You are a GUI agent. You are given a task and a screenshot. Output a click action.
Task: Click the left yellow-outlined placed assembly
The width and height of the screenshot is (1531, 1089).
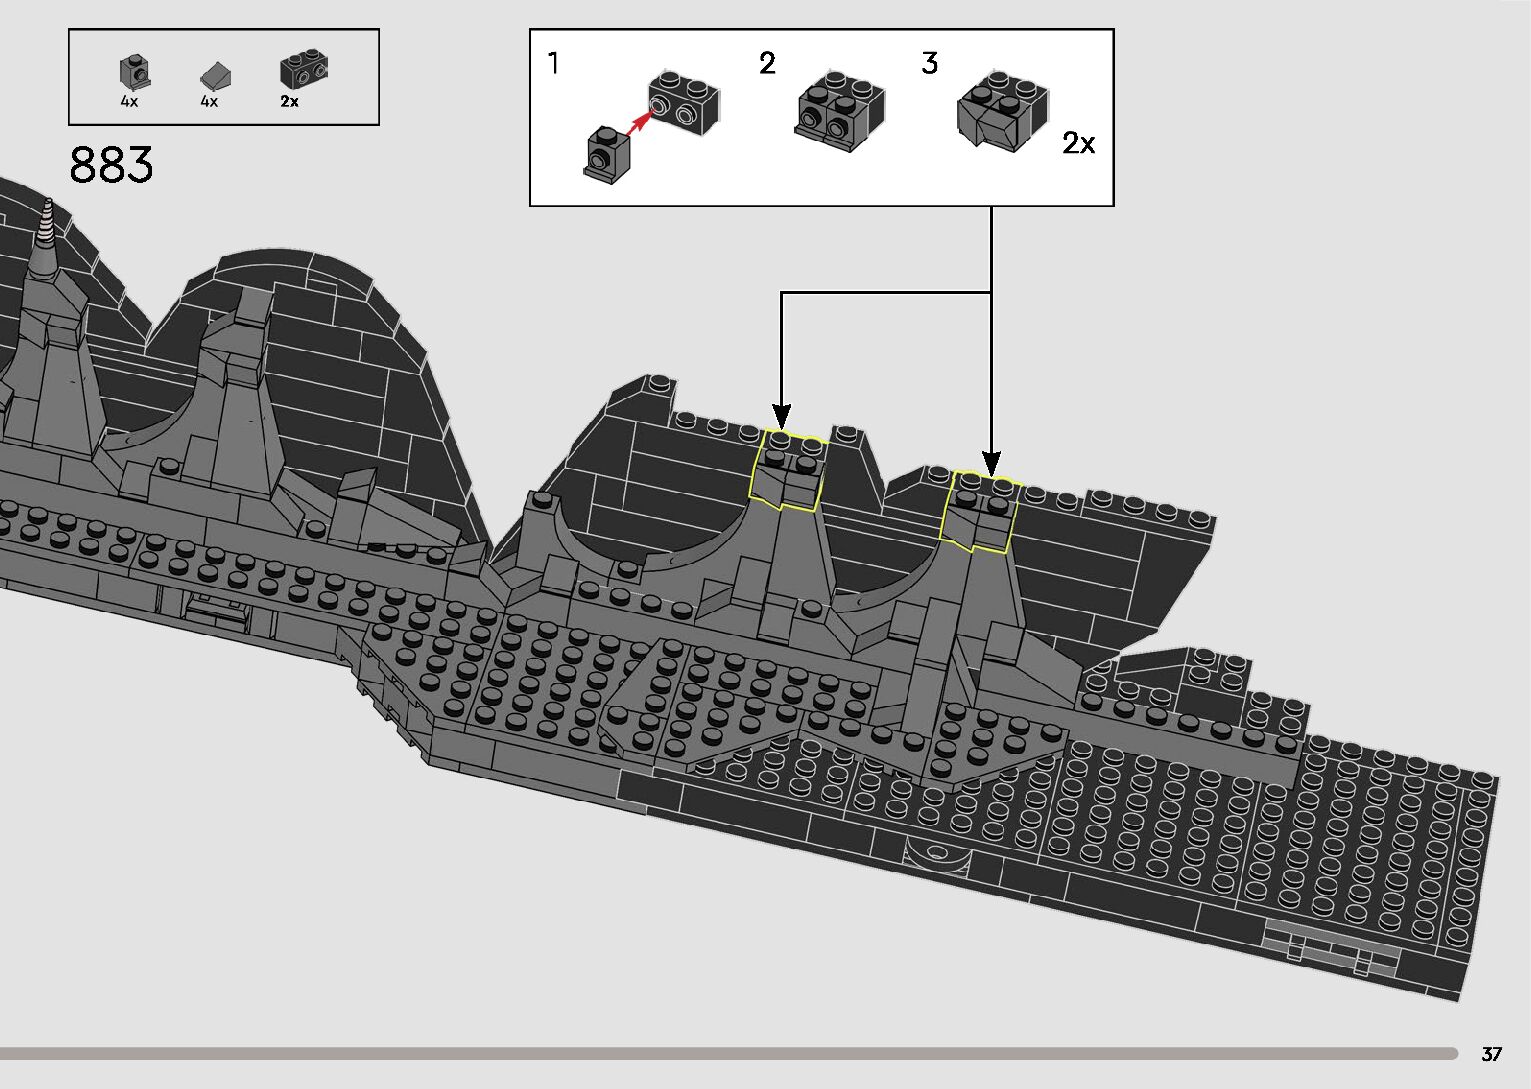(786, 471)
